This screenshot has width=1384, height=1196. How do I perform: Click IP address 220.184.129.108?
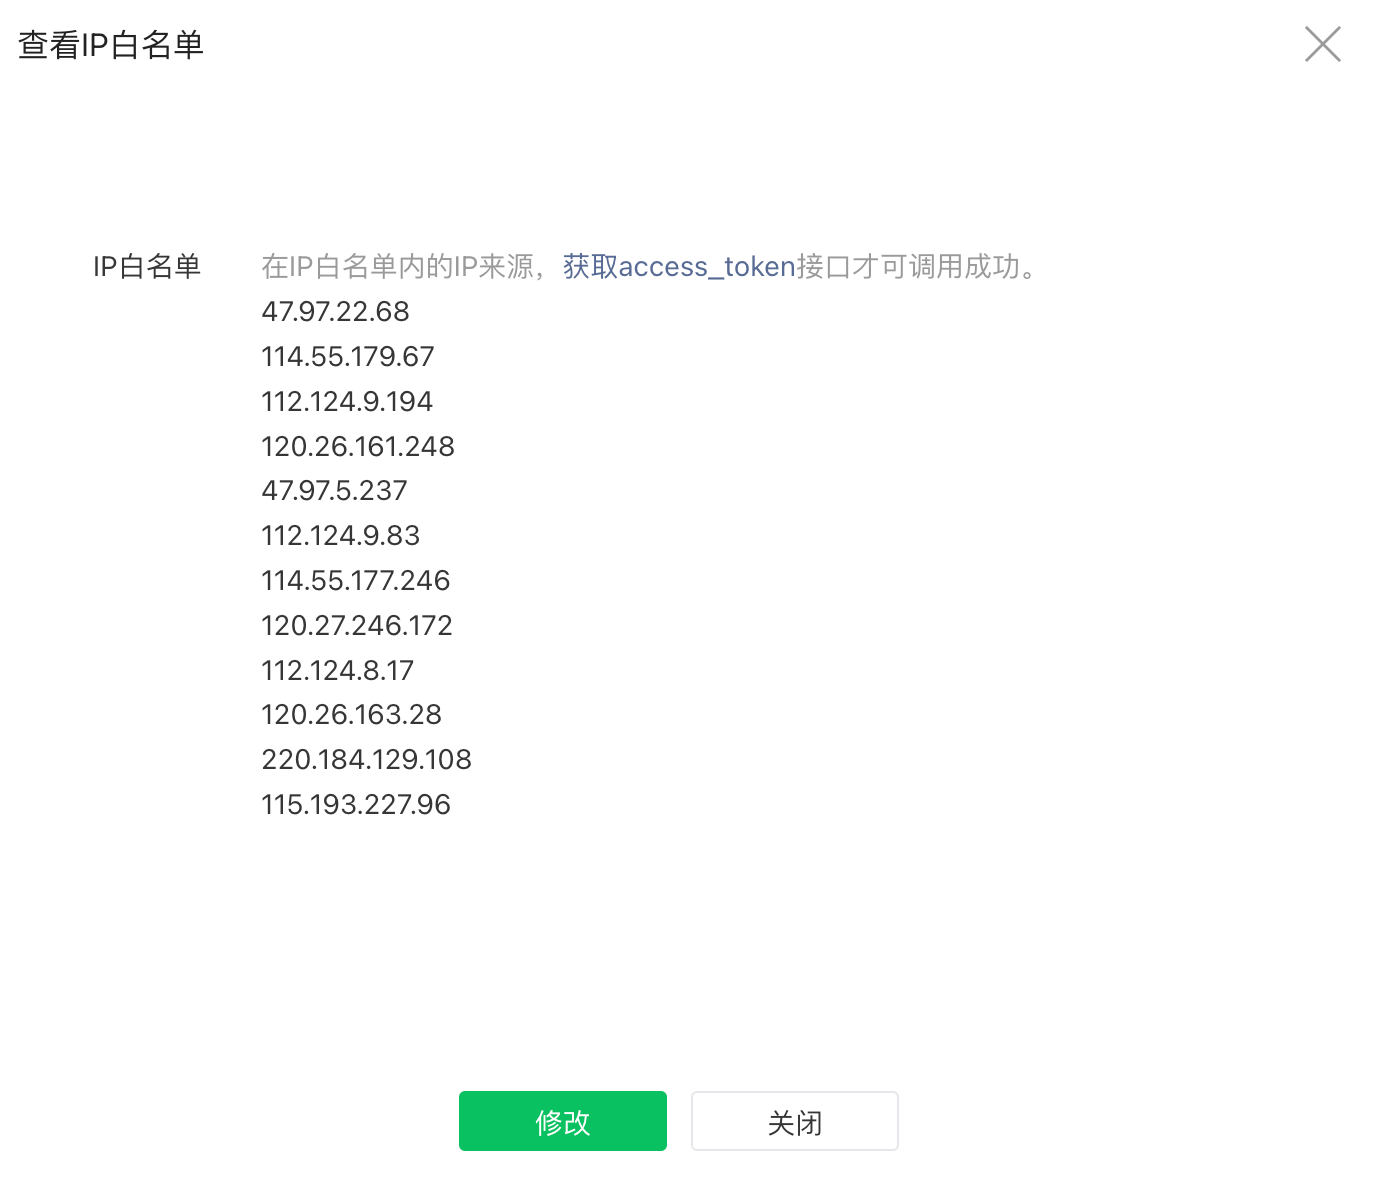pyautogui.click(x=367, y=760)
